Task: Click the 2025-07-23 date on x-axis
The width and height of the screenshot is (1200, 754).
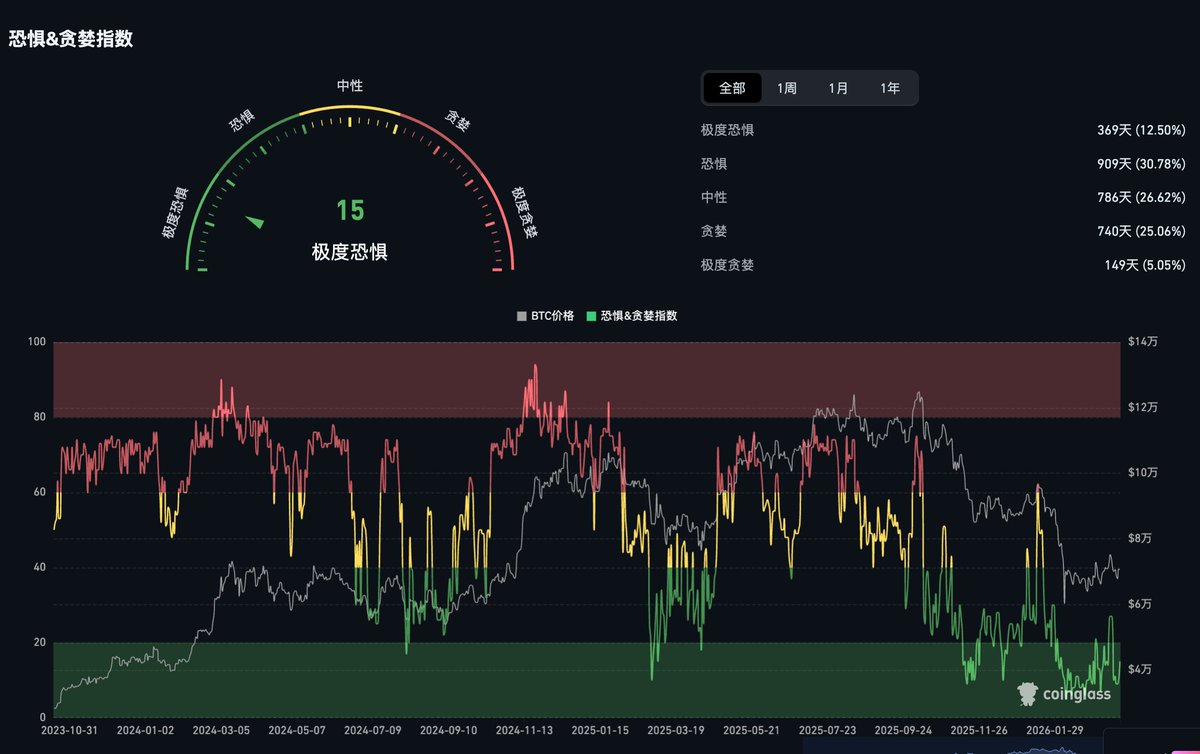Action: coord(828,731)
